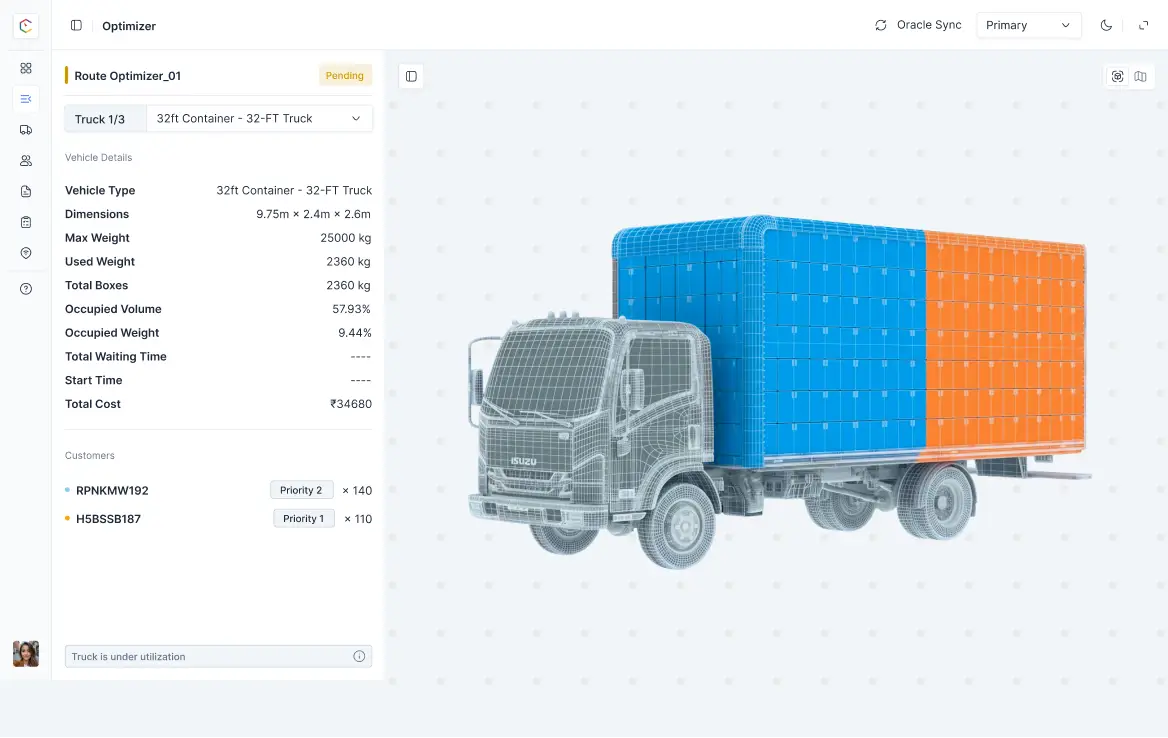Enter fullscreen with the expand icon
1168x738 pixels.
(x=1143, y=26)
